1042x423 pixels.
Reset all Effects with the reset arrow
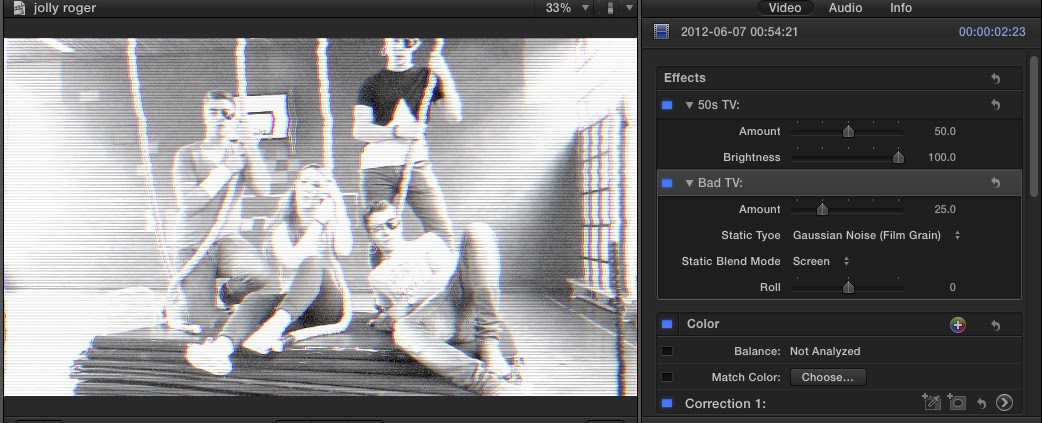[995, 78]
